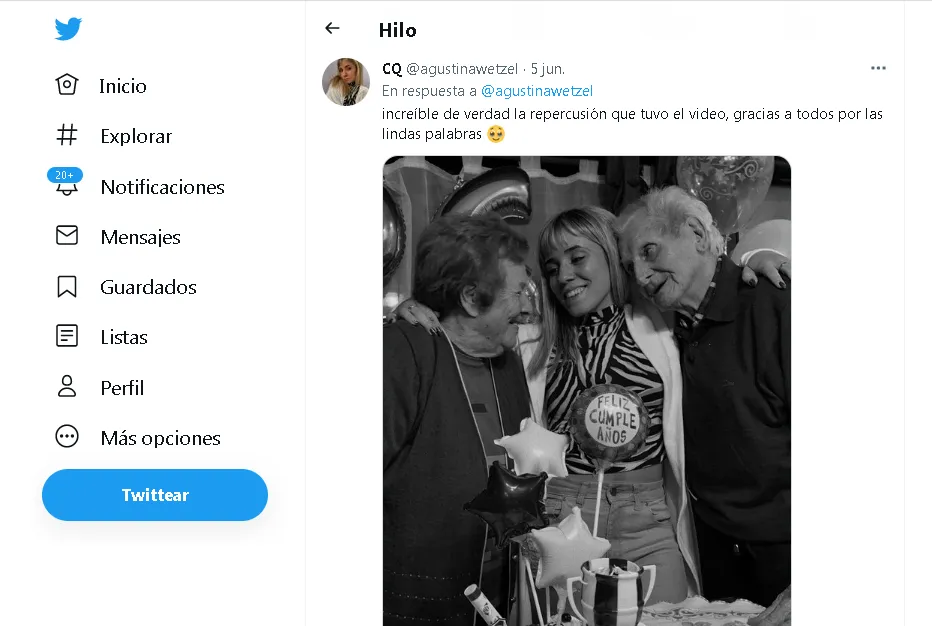Viewport: 932px width, 626px height.
Task: Click the Mensajes envelope icon
Action: (x=67, y=236)
